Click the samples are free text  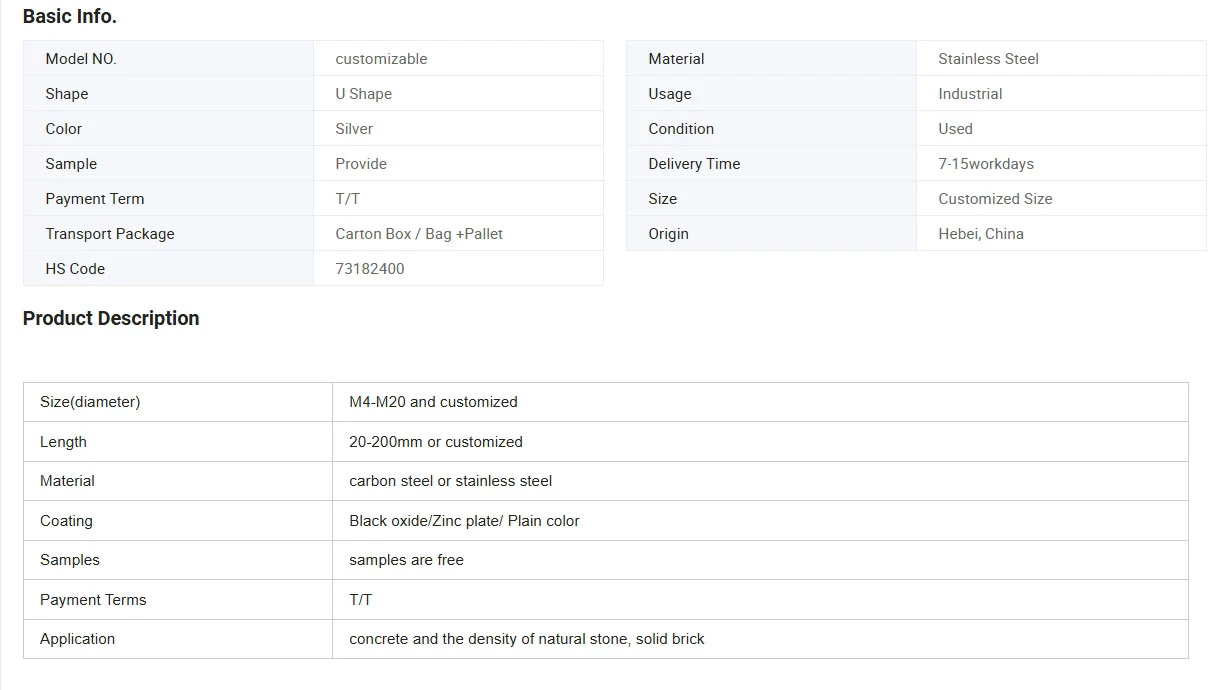[x=406, y=560]
